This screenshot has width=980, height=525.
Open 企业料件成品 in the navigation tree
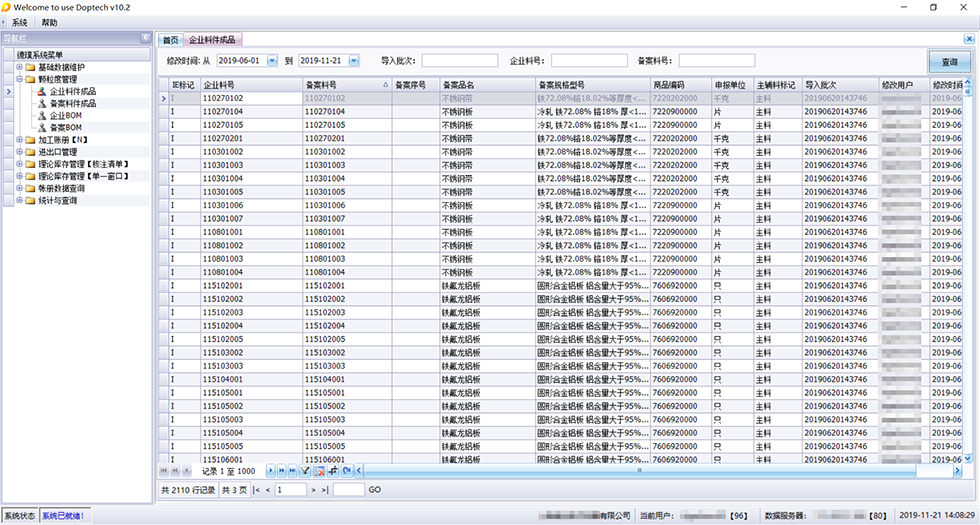[x=72, y=91]
